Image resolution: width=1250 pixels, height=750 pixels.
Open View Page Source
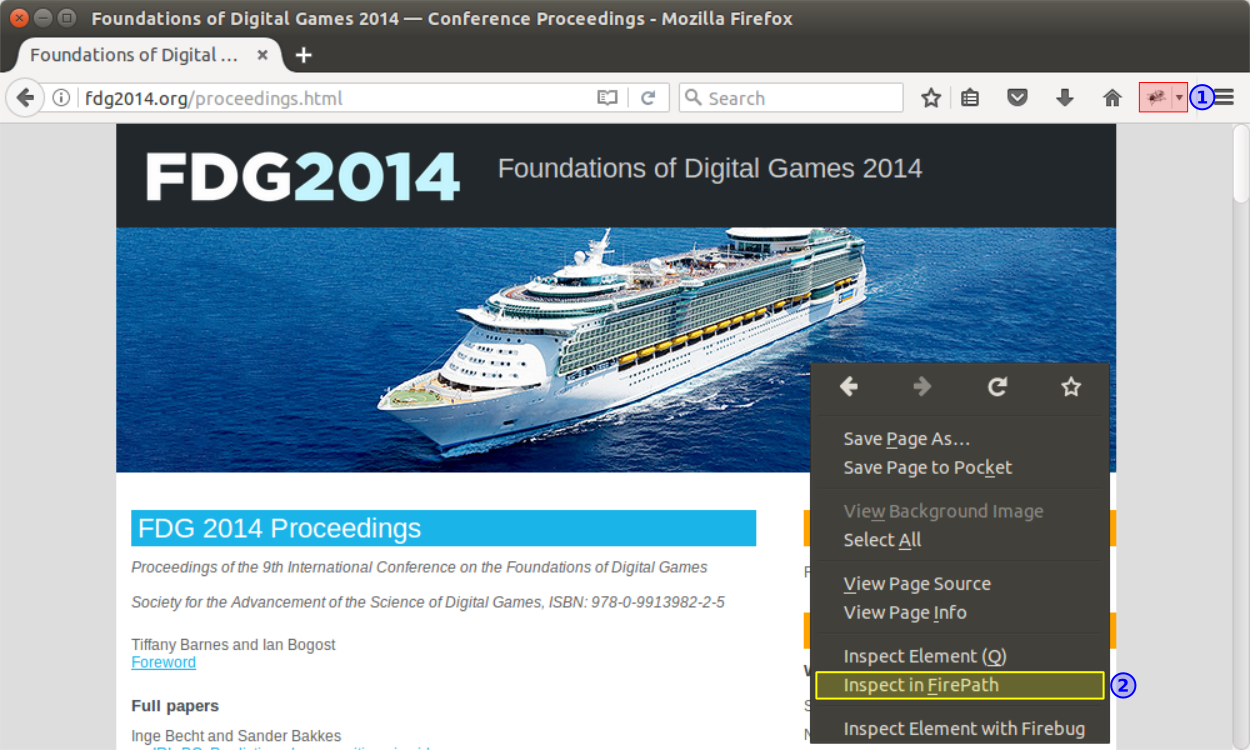click(x=960, y=584)
